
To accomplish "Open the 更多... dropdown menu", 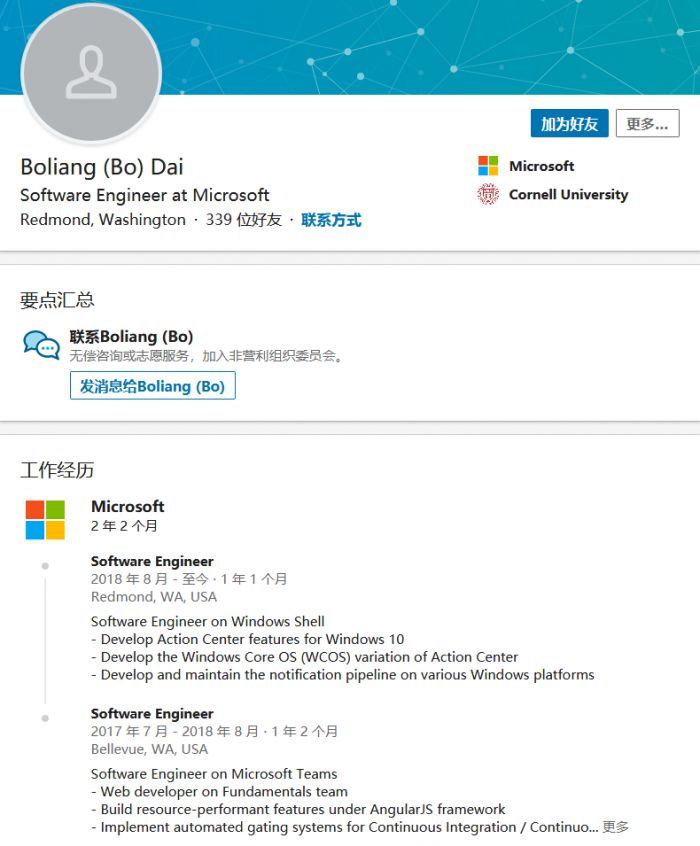I will click(647, 124).
